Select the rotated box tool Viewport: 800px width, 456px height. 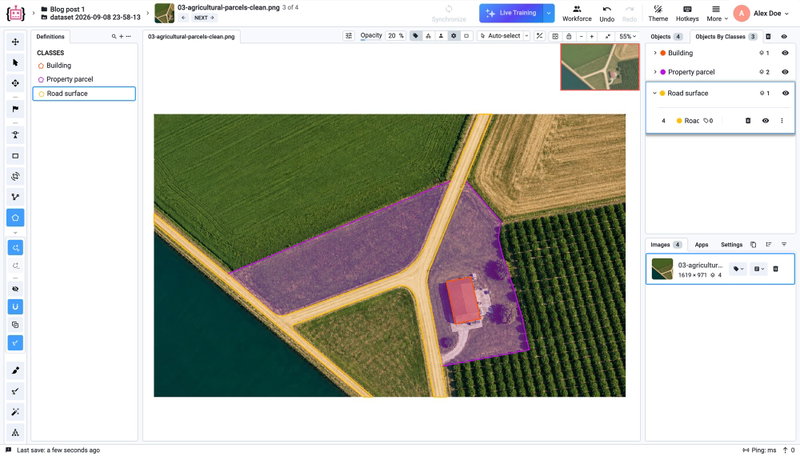pyautogui.click(x=15, y=176)
